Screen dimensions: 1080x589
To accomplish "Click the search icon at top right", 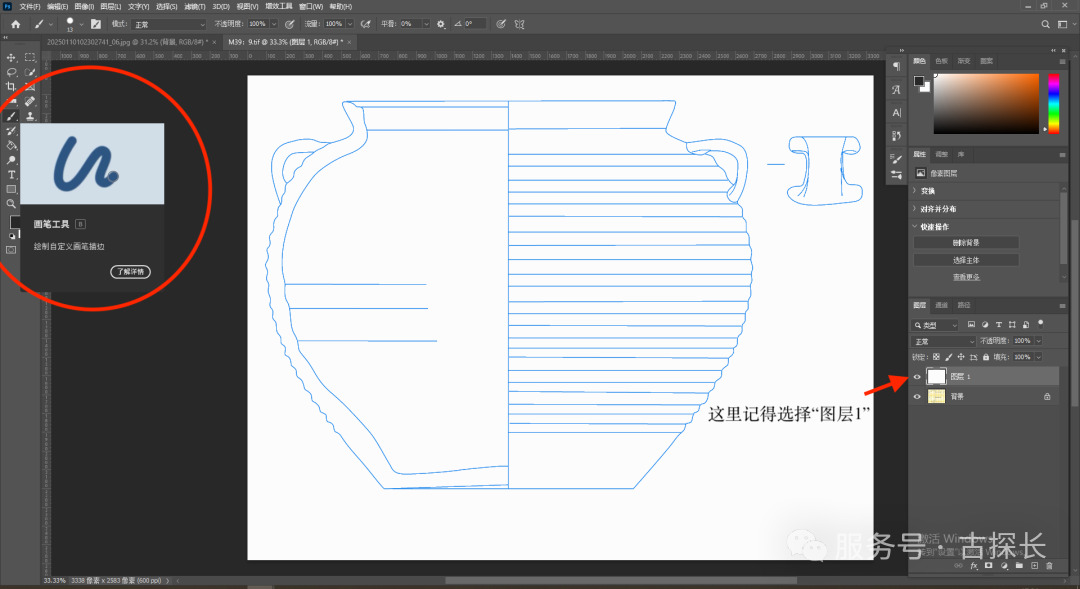I will 1045,24.
